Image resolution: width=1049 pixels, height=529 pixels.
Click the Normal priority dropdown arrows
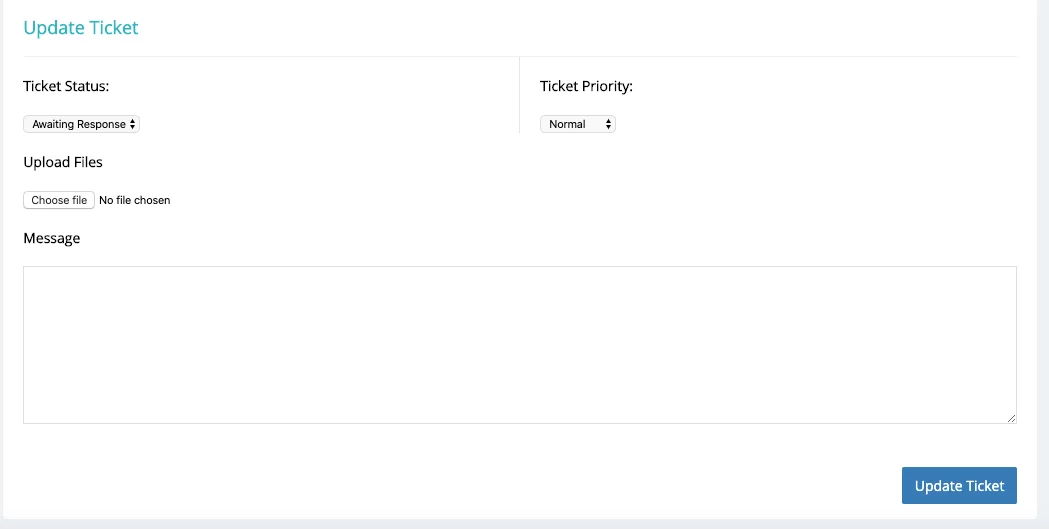coord(608,124)
